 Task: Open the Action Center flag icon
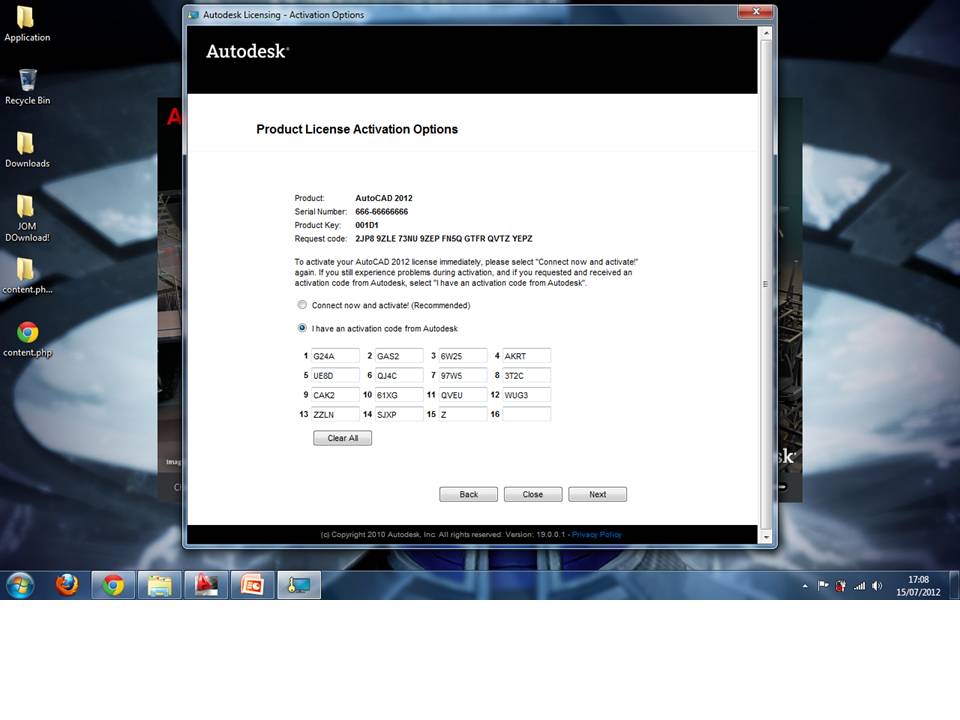click(x=823, y=586)
